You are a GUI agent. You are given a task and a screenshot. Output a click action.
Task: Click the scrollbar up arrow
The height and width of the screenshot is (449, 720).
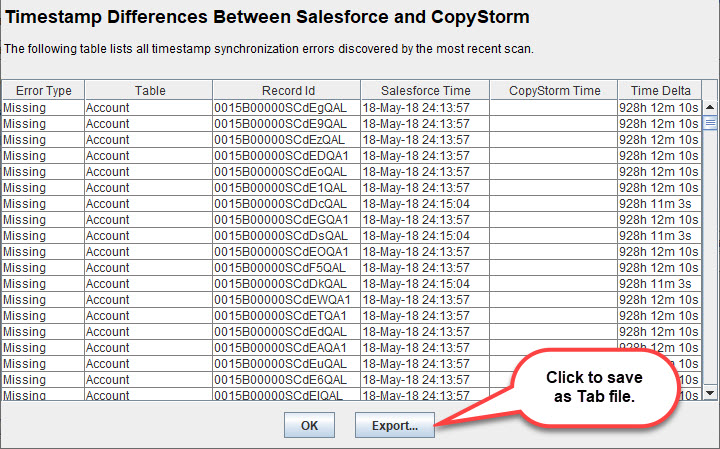coord(710,107)
